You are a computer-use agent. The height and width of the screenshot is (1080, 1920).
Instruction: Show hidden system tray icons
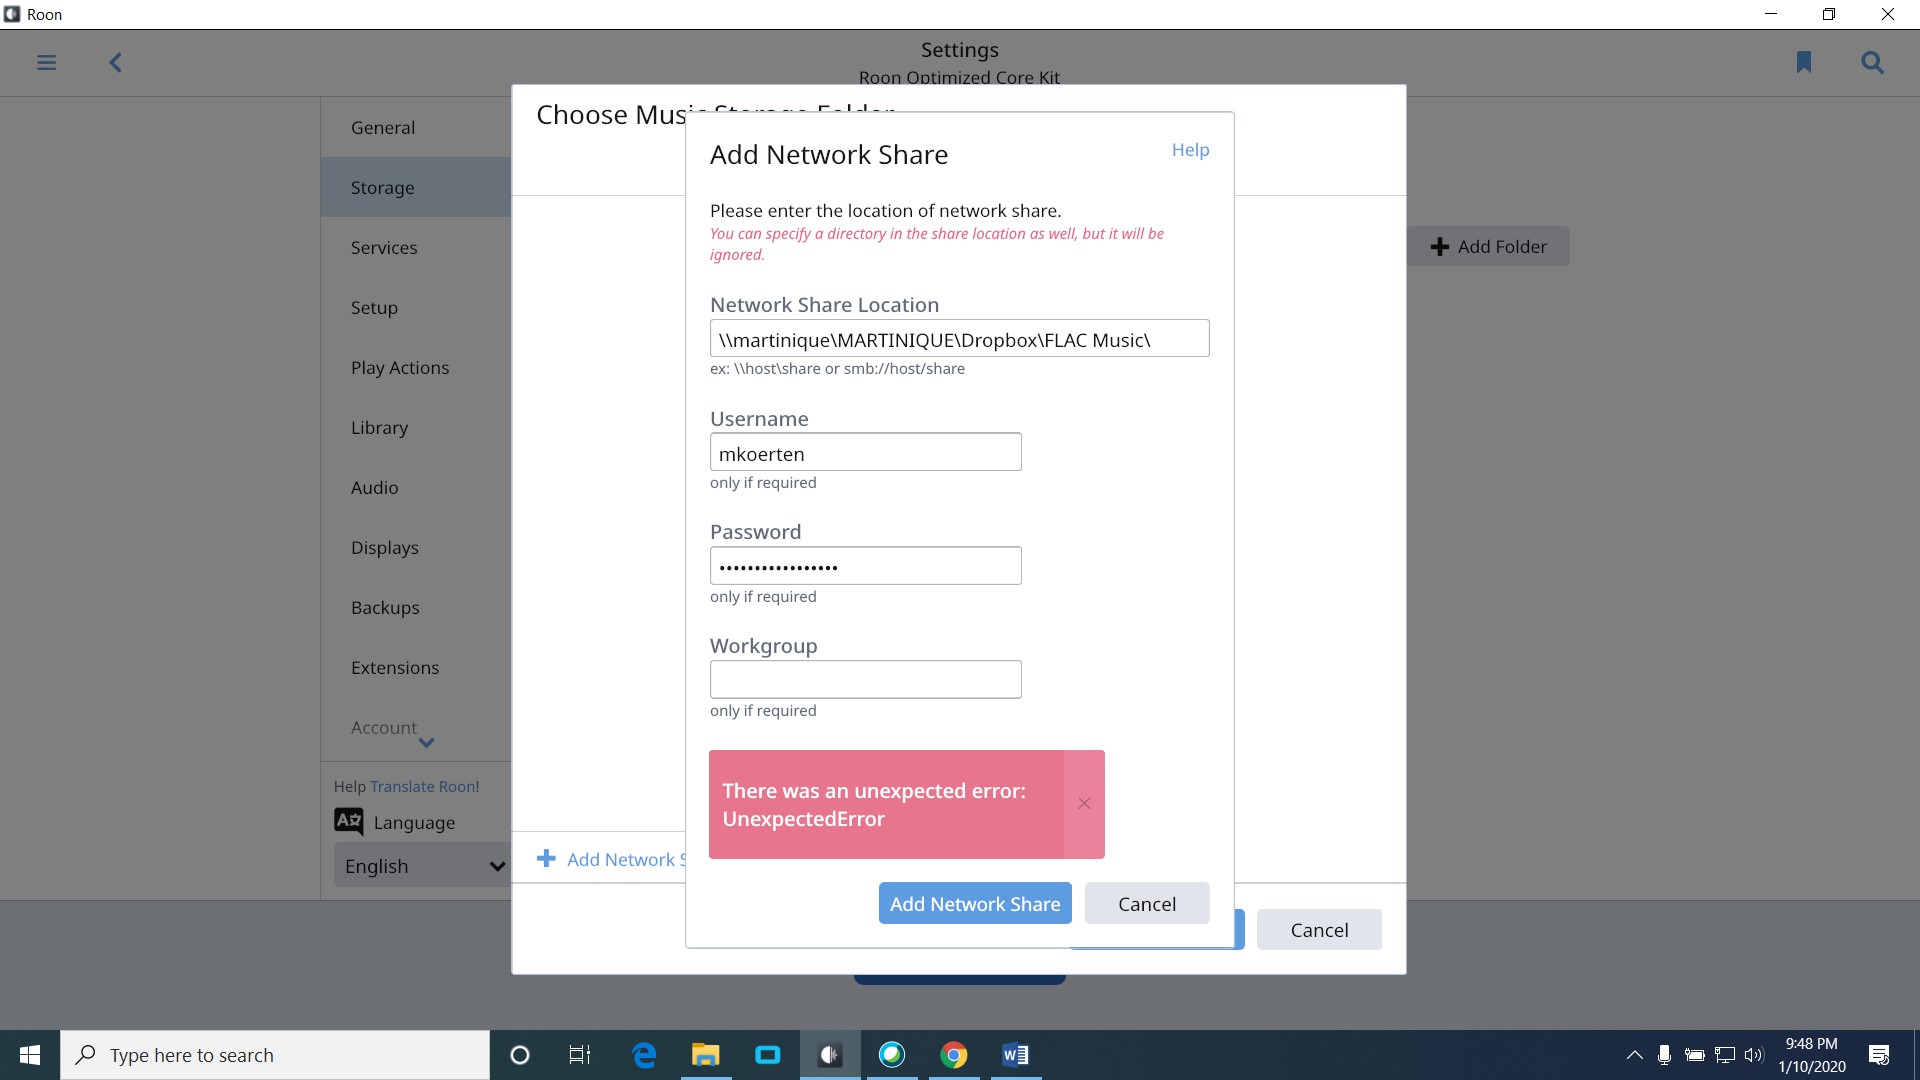1634,1055
